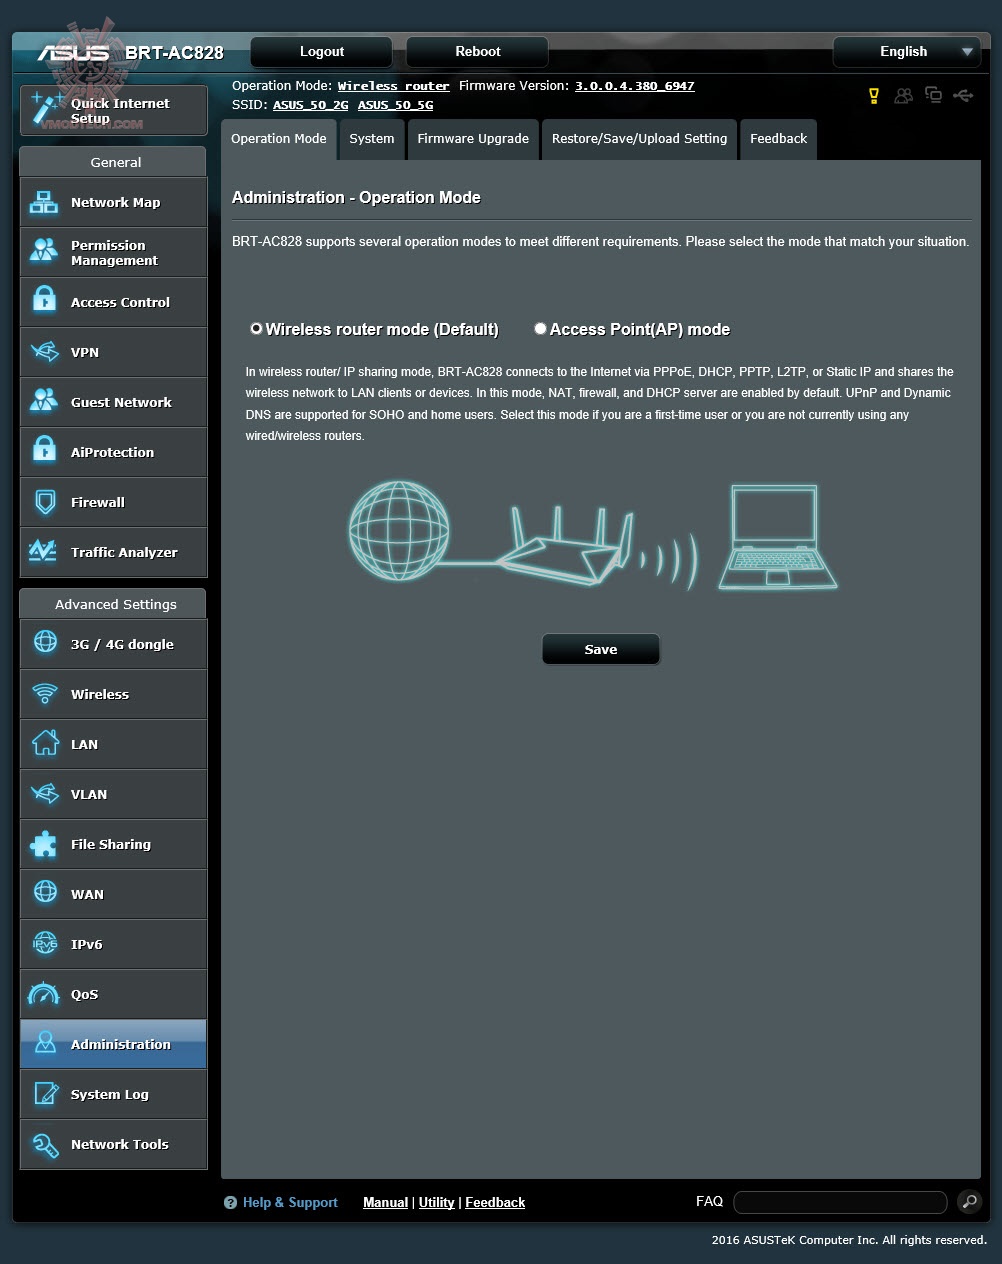Open the VLAN icon
This screenshot has width=1002, height=1264.
click(44, 794)
